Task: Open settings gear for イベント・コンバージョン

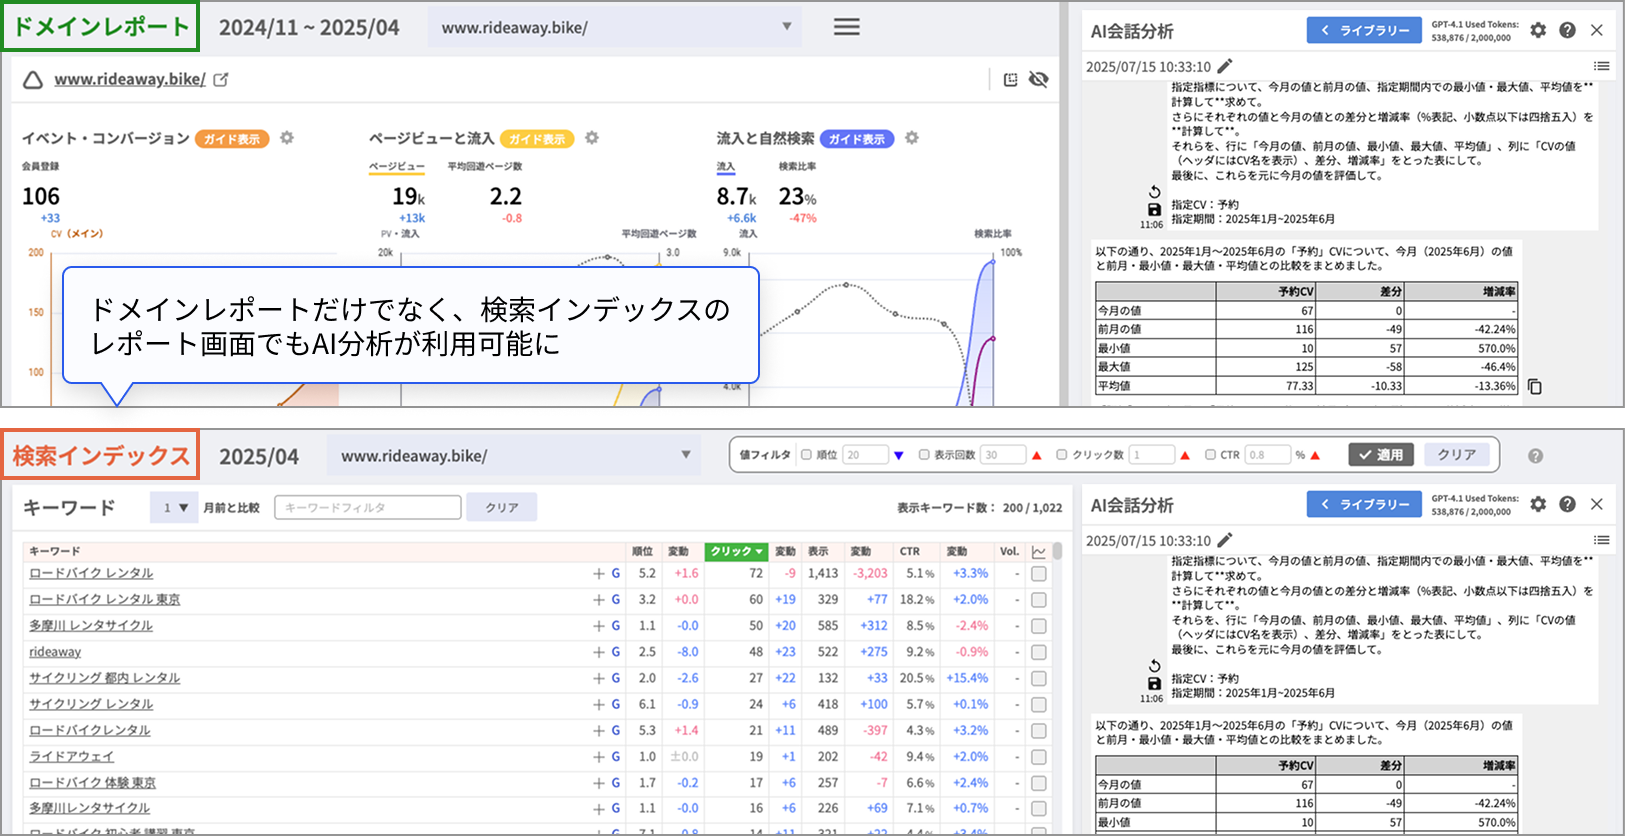Action: 287,138
